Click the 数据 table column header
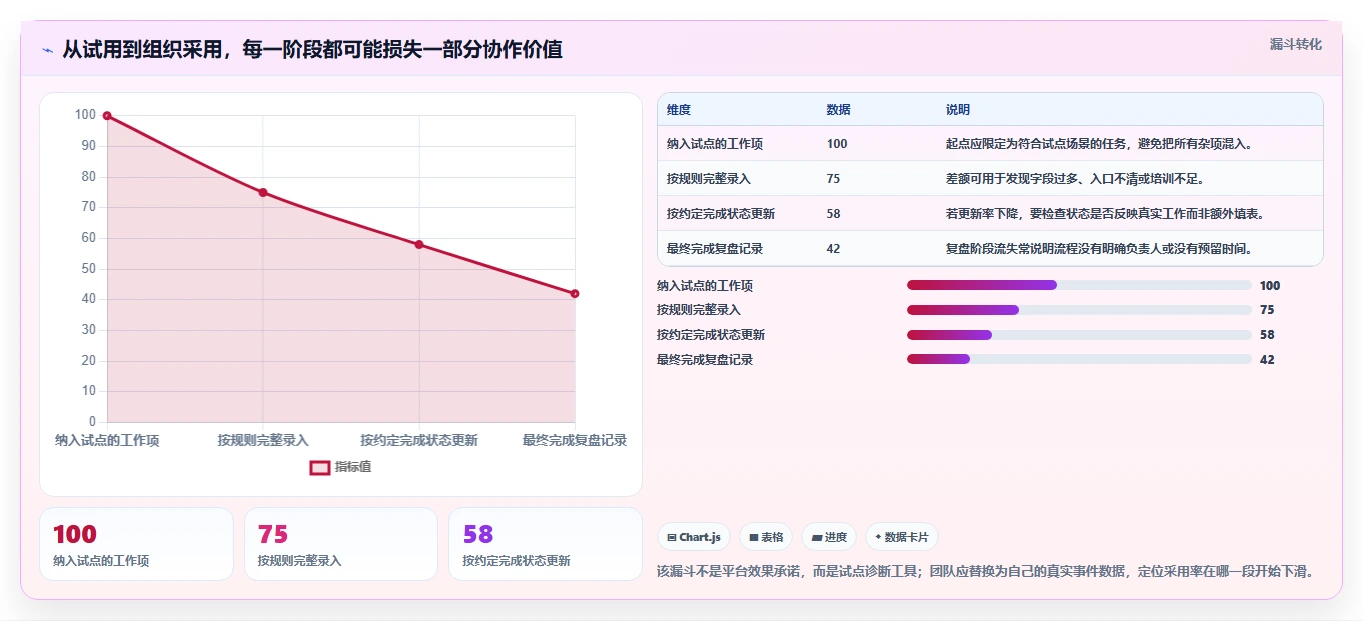 pyautogui.click(x=839, y=110)
